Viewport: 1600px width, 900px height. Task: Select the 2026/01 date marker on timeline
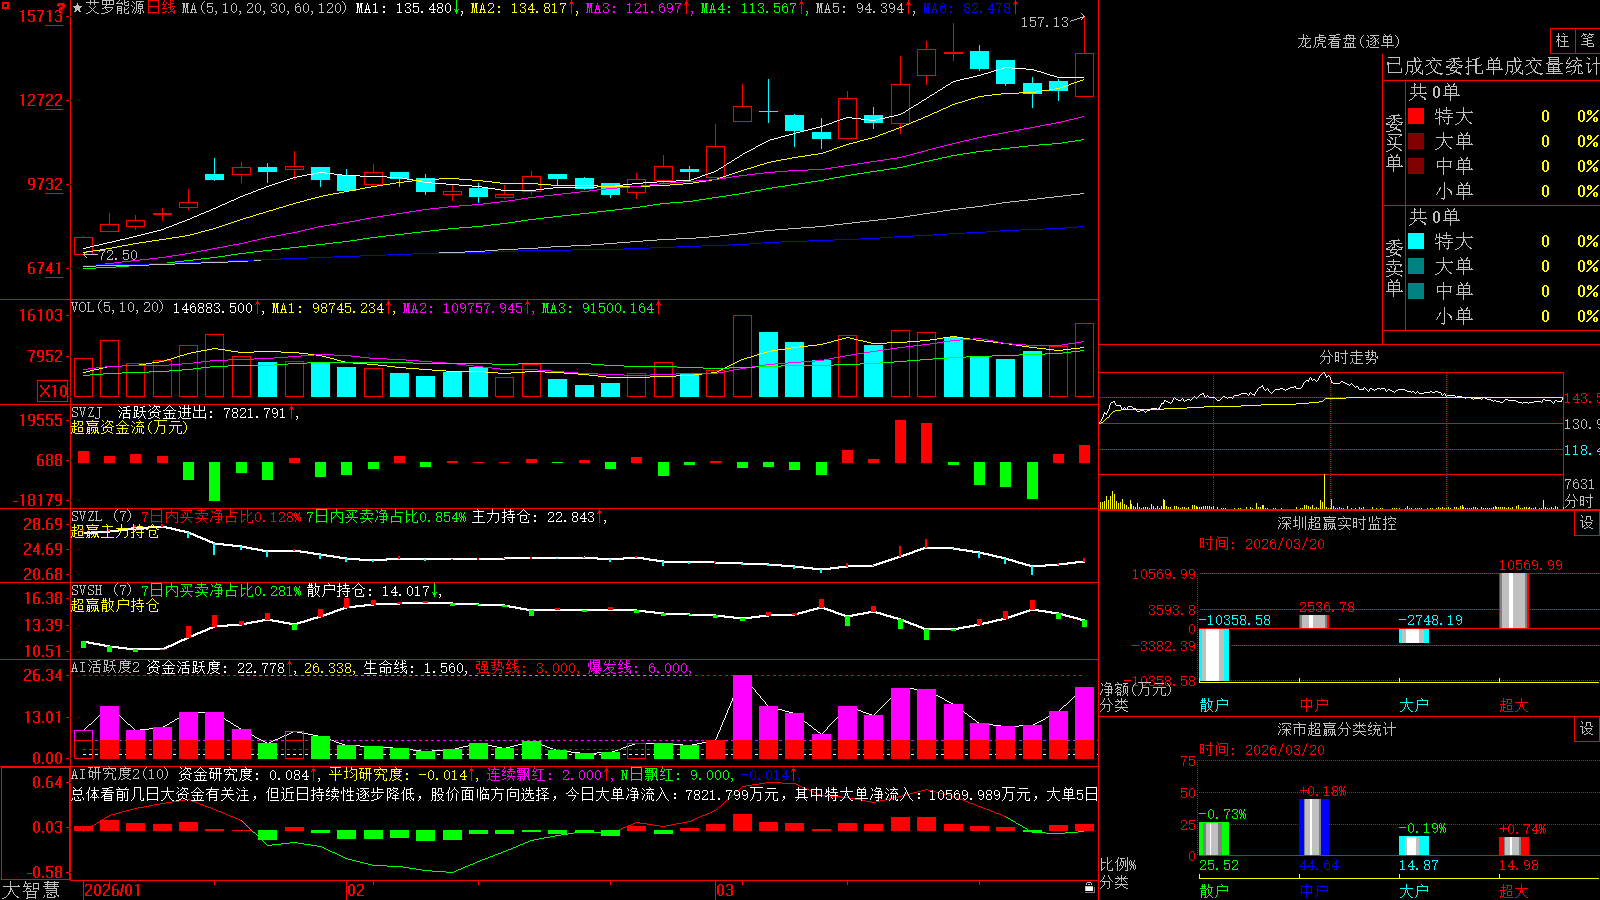112,890
